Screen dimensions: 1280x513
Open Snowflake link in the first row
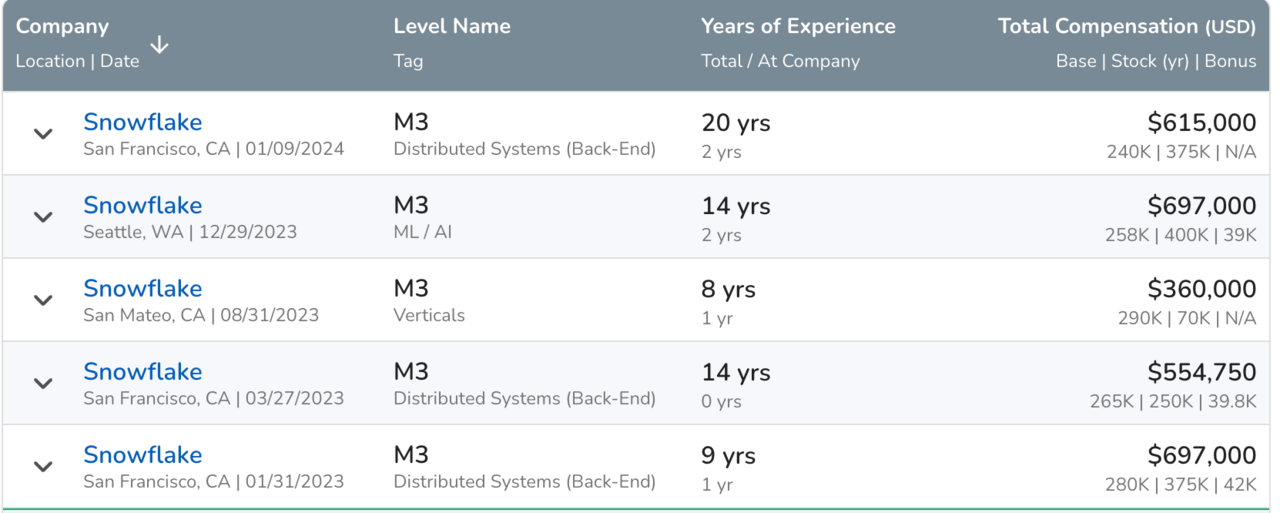[142, 122]
